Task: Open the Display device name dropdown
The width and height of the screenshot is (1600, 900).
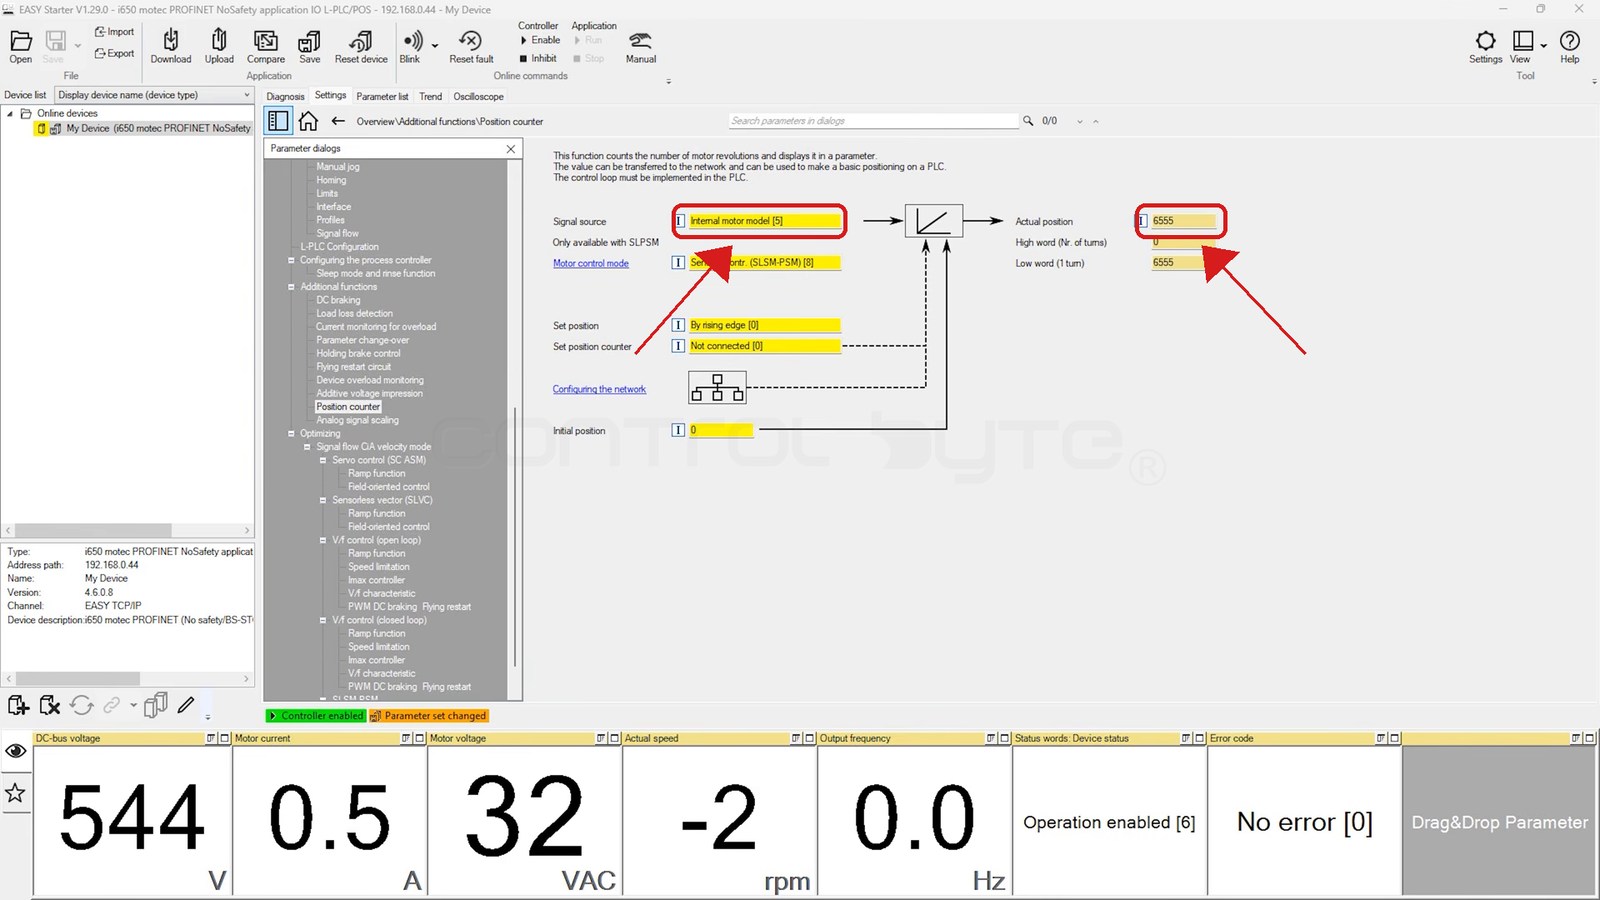Action: tap(154, 95)
